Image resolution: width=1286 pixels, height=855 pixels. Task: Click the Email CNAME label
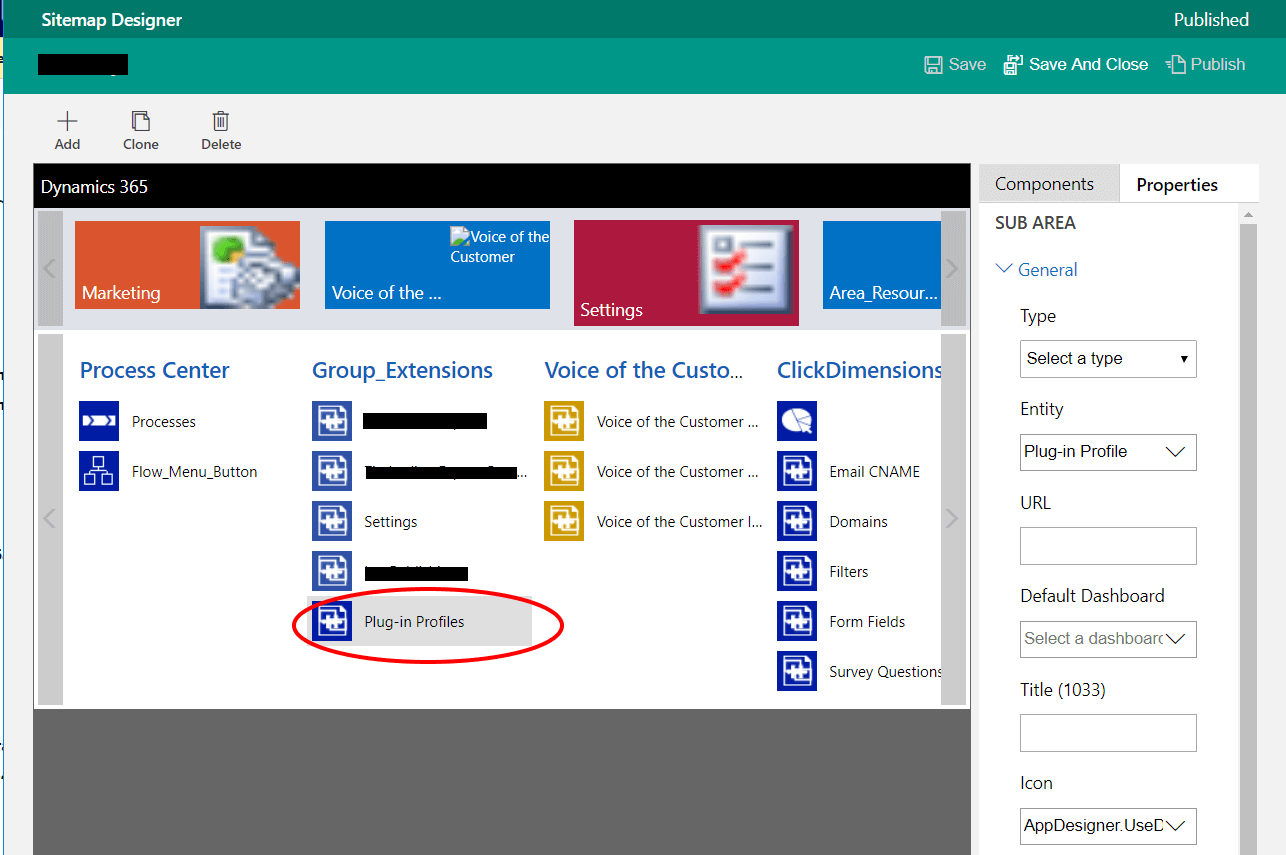(x=875, y=472)
